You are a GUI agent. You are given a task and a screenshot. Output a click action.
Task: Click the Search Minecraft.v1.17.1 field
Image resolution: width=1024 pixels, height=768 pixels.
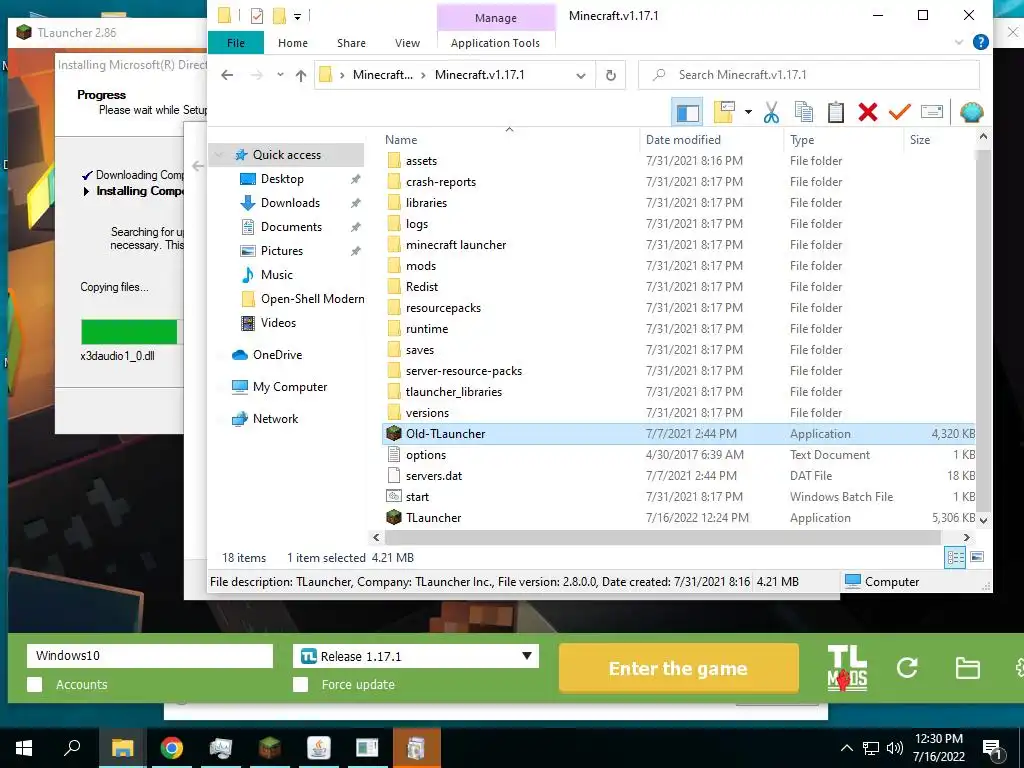808,75
